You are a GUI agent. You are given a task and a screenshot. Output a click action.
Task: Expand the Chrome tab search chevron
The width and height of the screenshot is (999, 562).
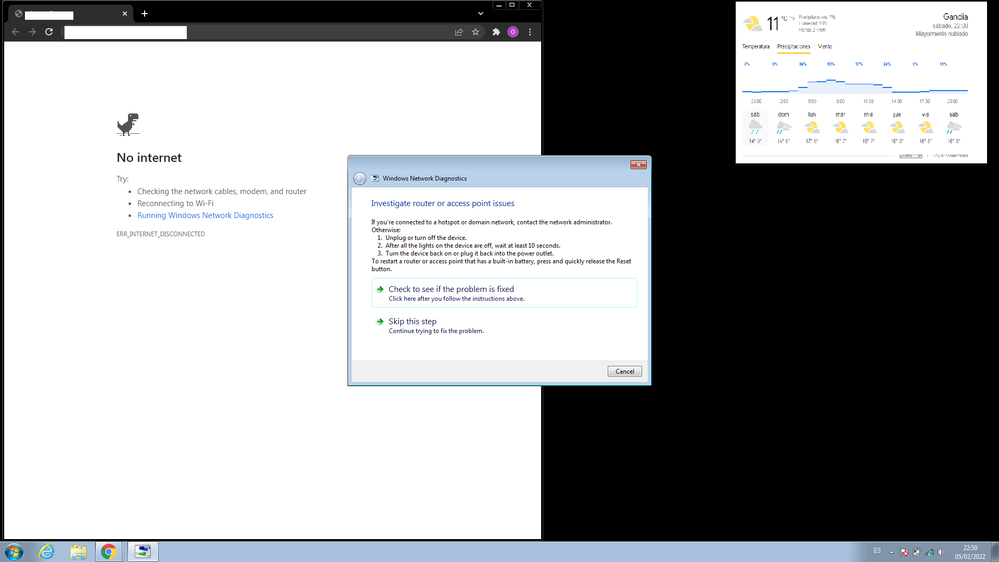(x=481, y=14)
